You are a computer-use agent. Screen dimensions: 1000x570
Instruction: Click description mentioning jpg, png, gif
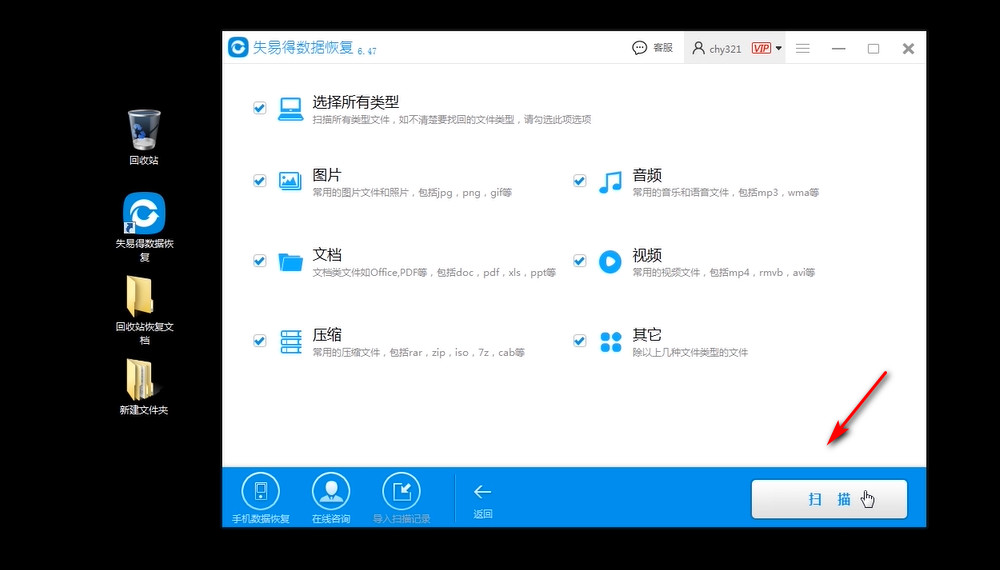pos(412,193)
